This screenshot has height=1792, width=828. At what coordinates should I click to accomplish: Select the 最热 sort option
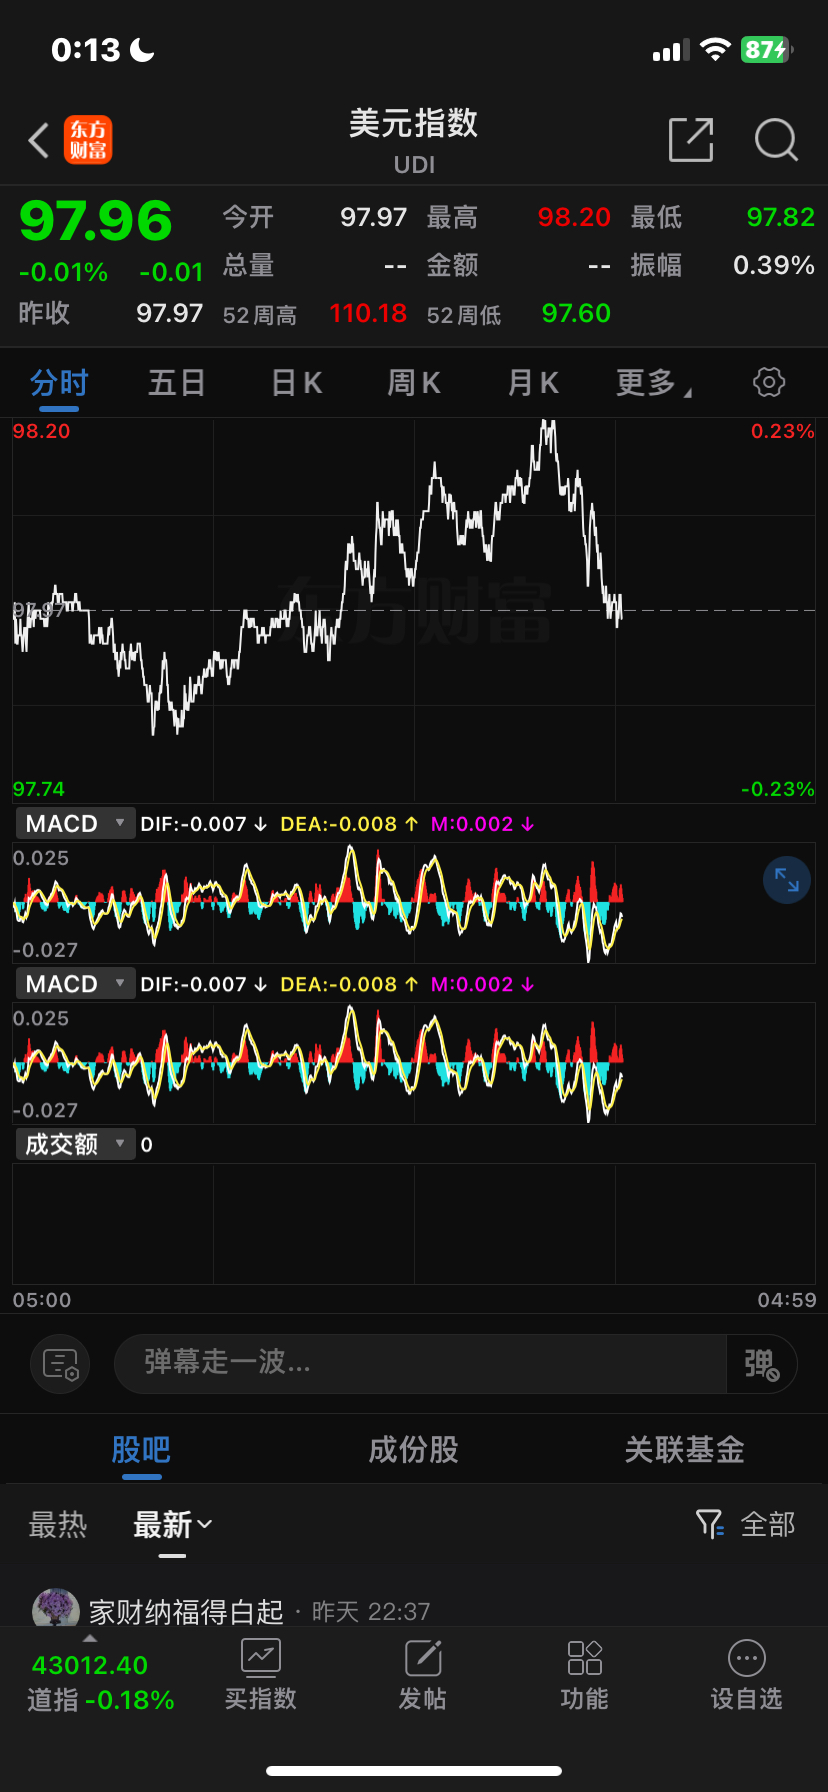pos(58,1524)
